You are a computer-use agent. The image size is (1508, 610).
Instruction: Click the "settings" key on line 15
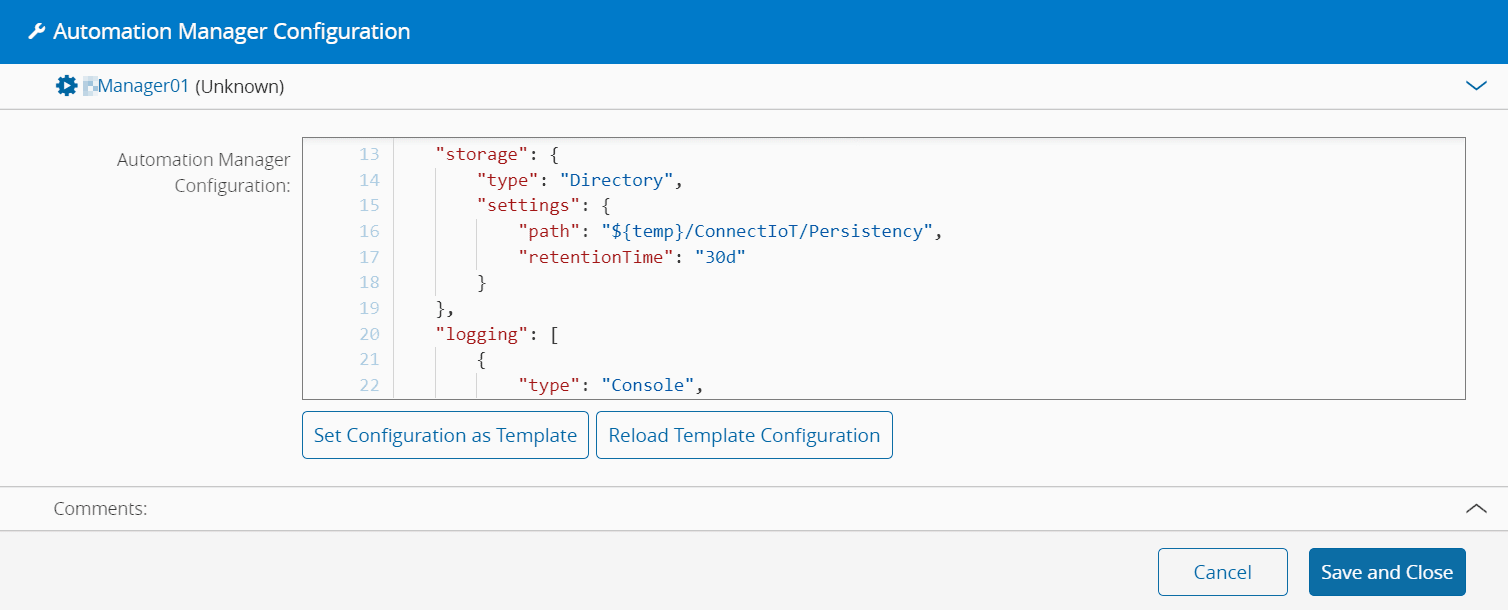click(x=523, y=205)
